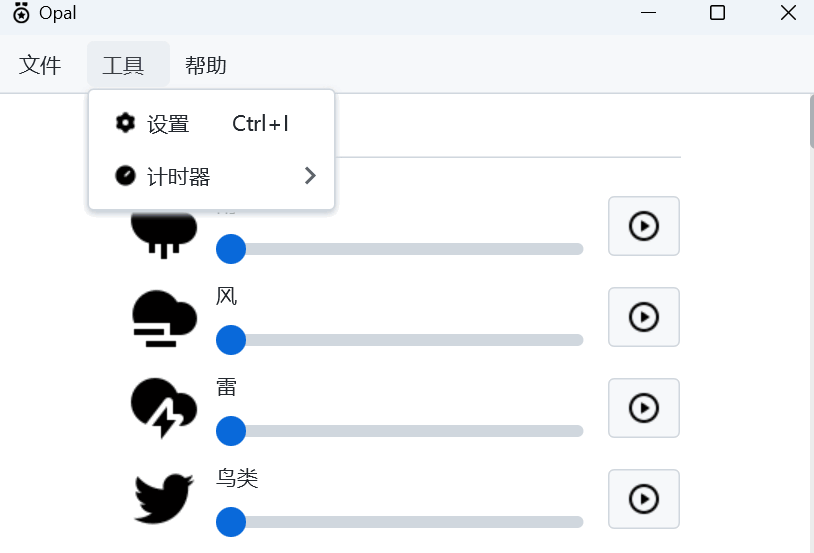Open the 帮助 menu
814x553 pixels.
pos(206,66)
